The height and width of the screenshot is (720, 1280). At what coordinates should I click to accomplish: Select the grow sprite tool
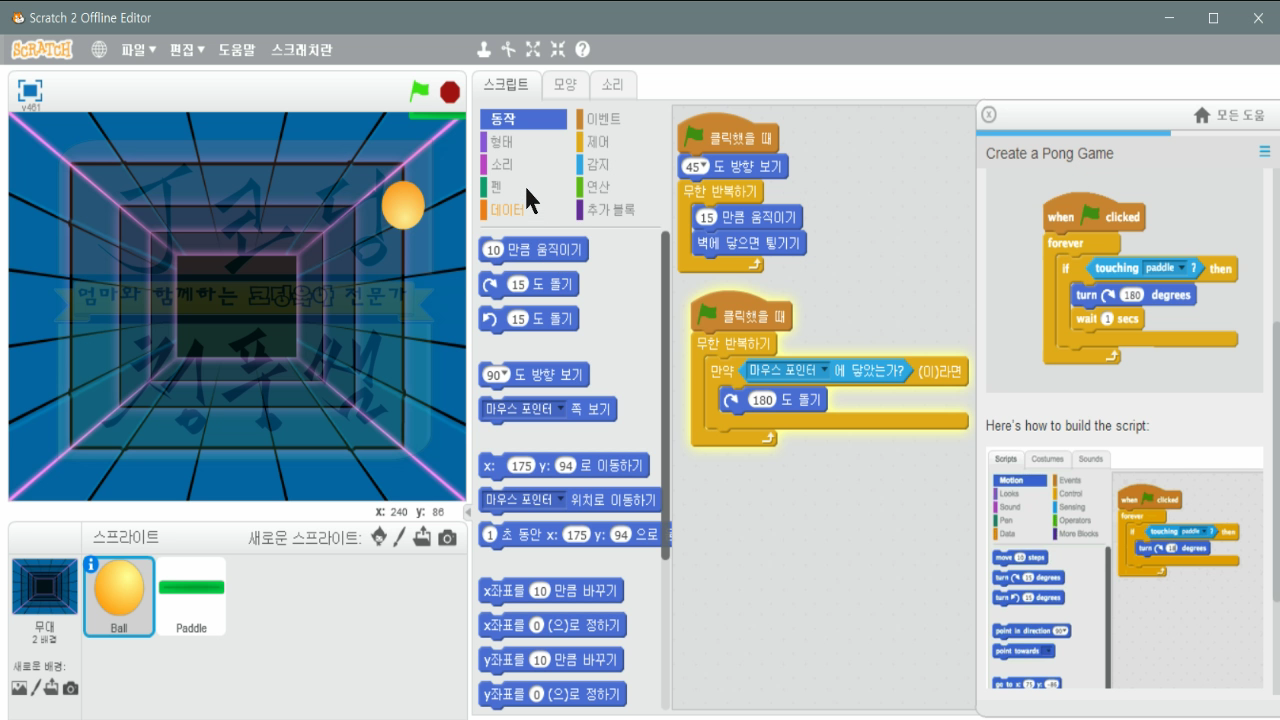[533, 48]
